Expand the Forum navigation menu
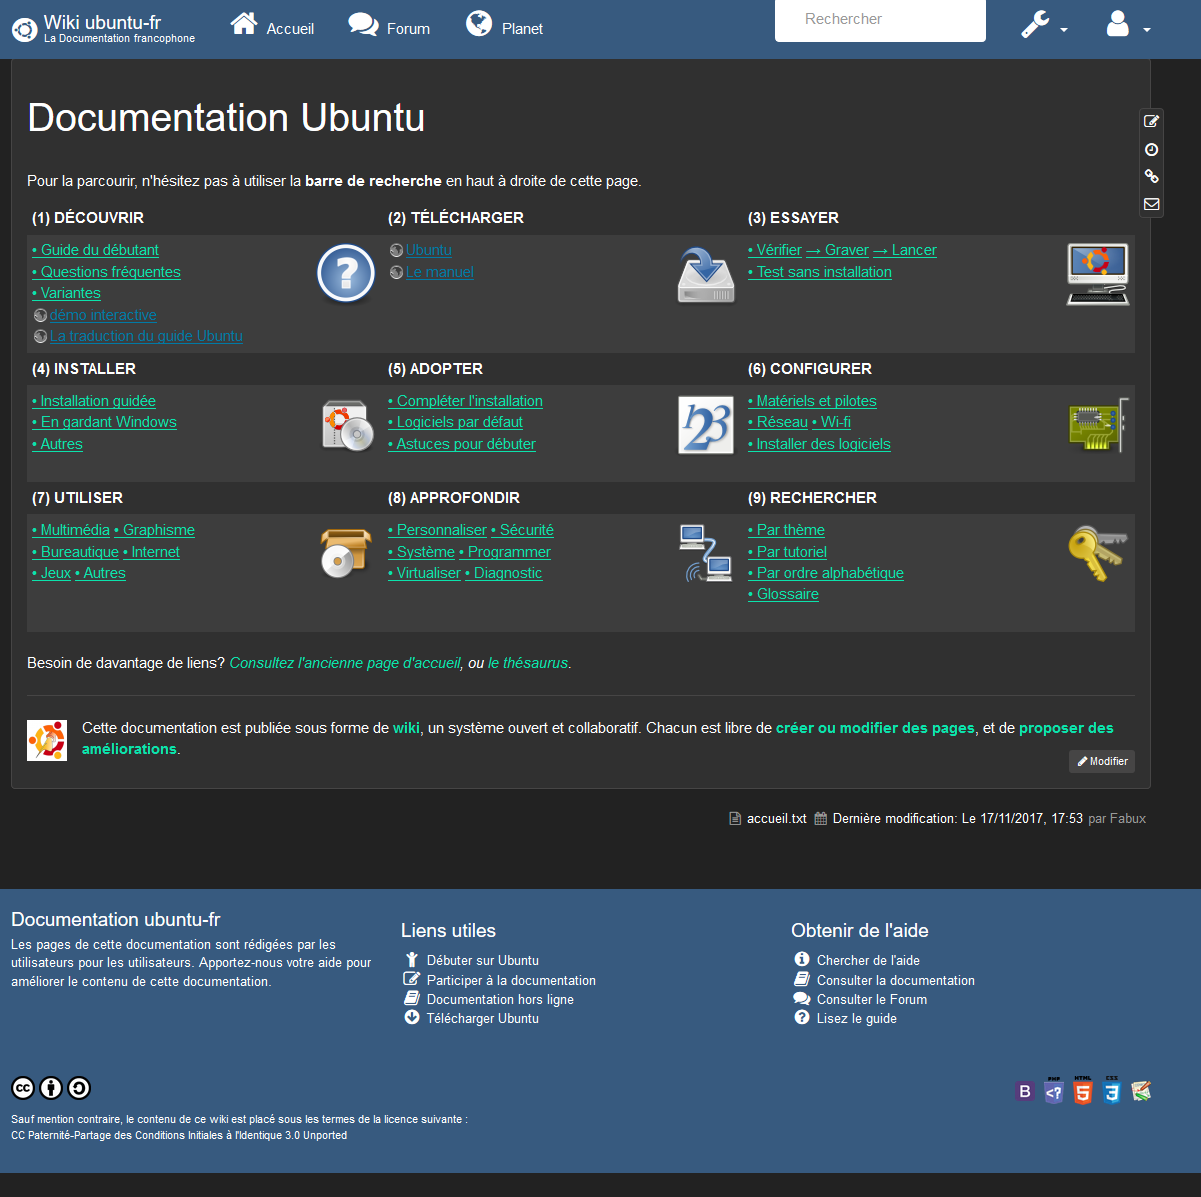The width and height of the screenshot is (1201, 1197). [389, 27]
